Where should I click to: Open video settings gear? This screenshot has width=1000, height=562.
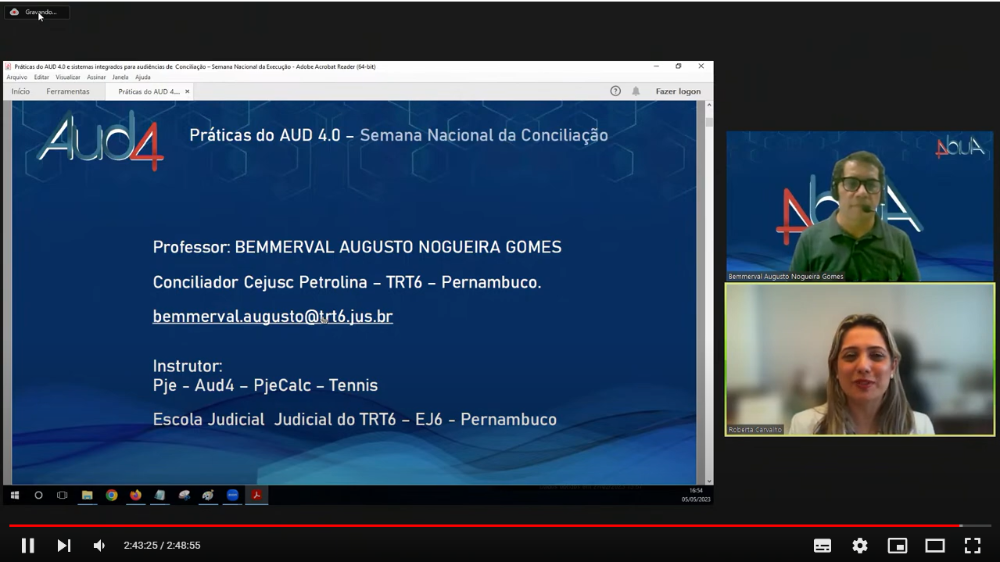pos(860,545)
